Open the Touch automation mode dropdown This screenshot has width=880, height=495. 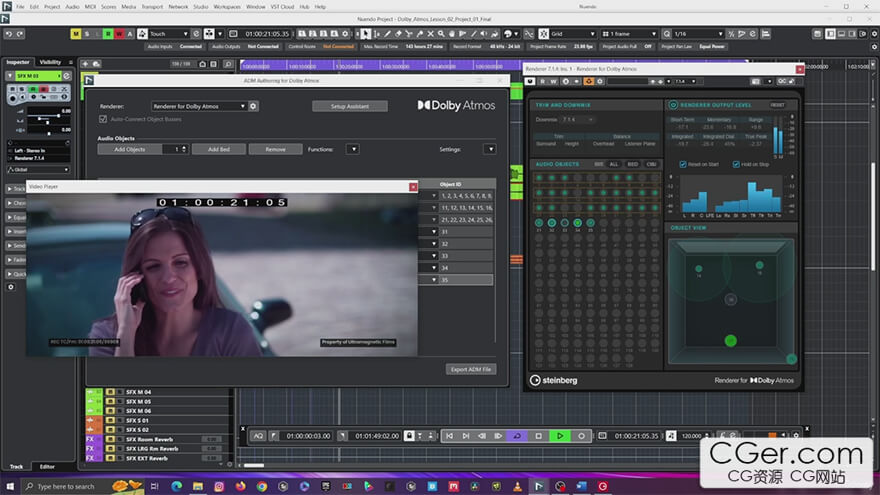point(168,34)
